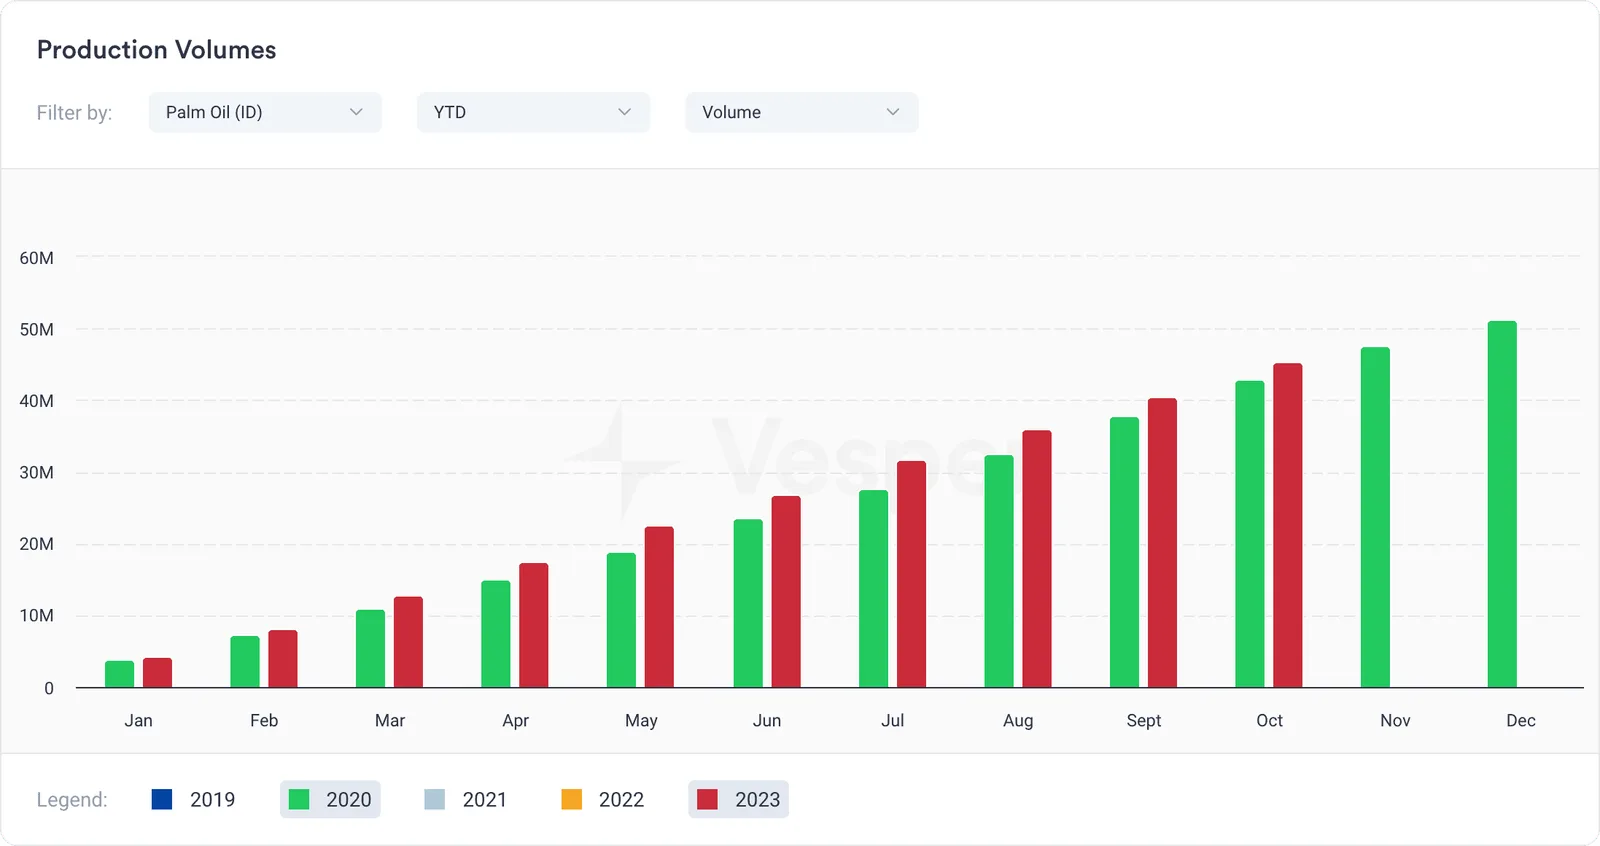The width and height of the screenshot is (1600, 846).
Task: Click the Sept month label
Action: pos(1144,720)
